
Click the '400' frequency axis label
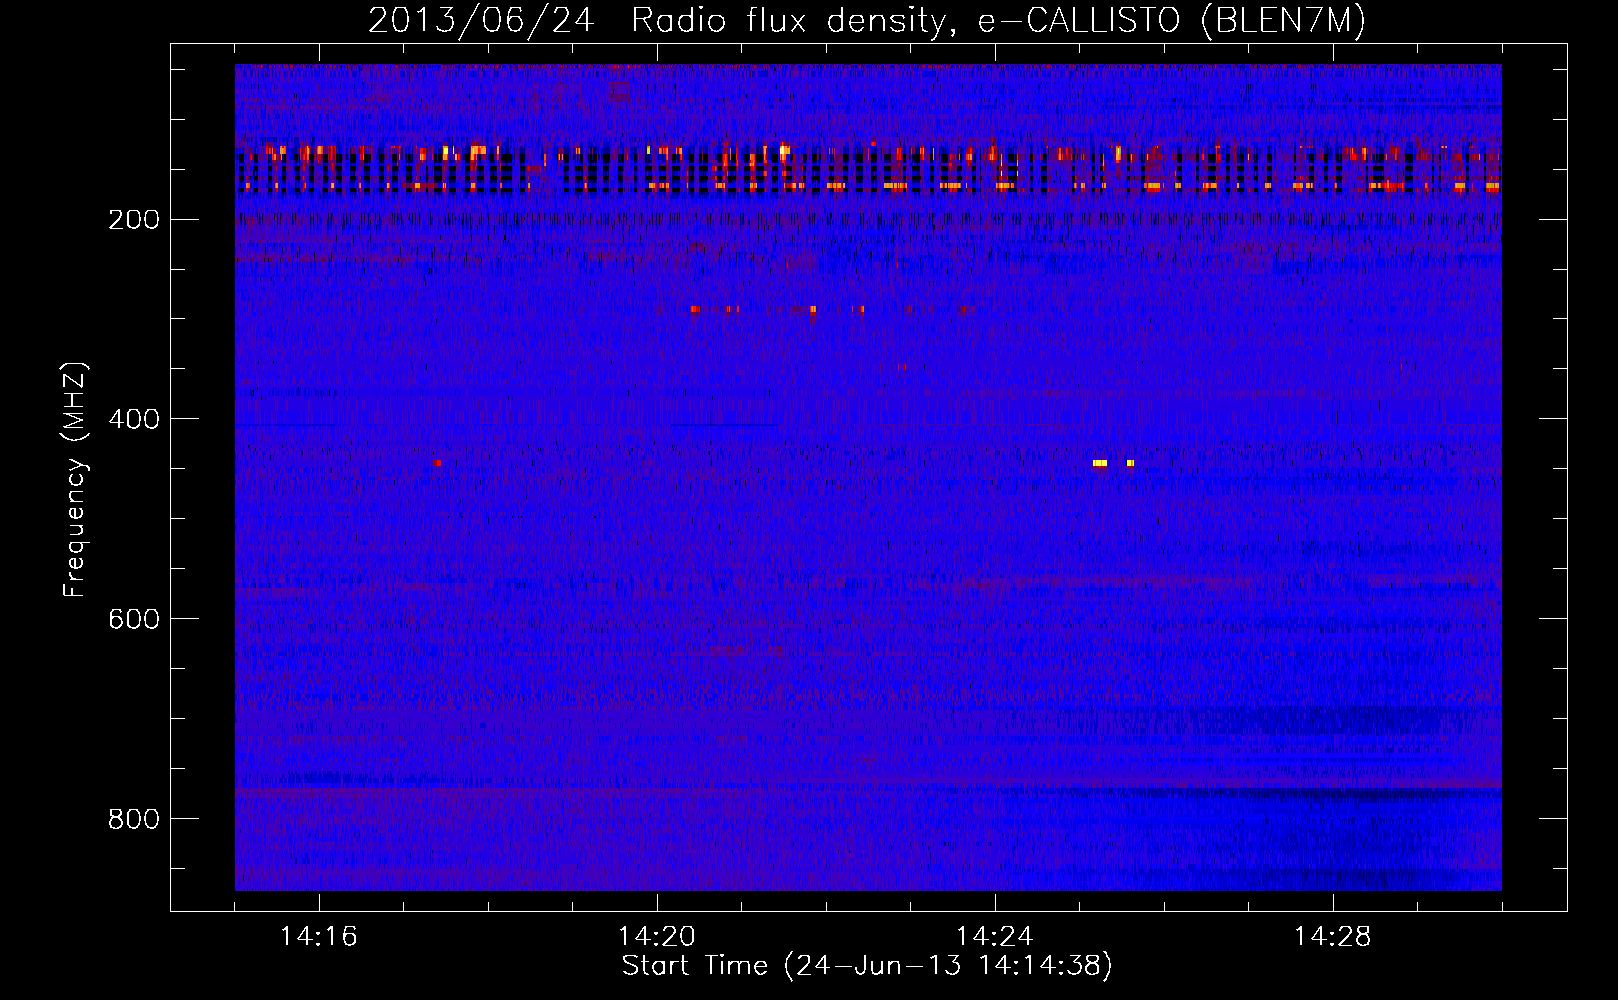point(134,419)
